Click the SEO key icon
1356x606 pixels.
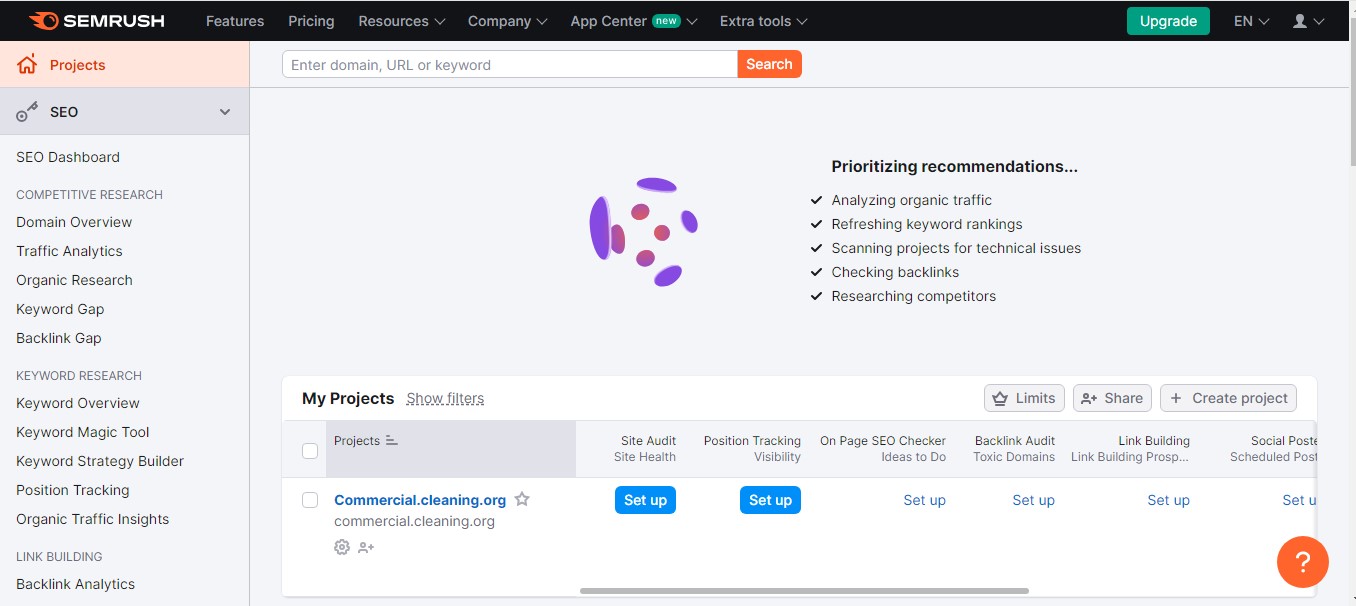[x=27, y=112]
